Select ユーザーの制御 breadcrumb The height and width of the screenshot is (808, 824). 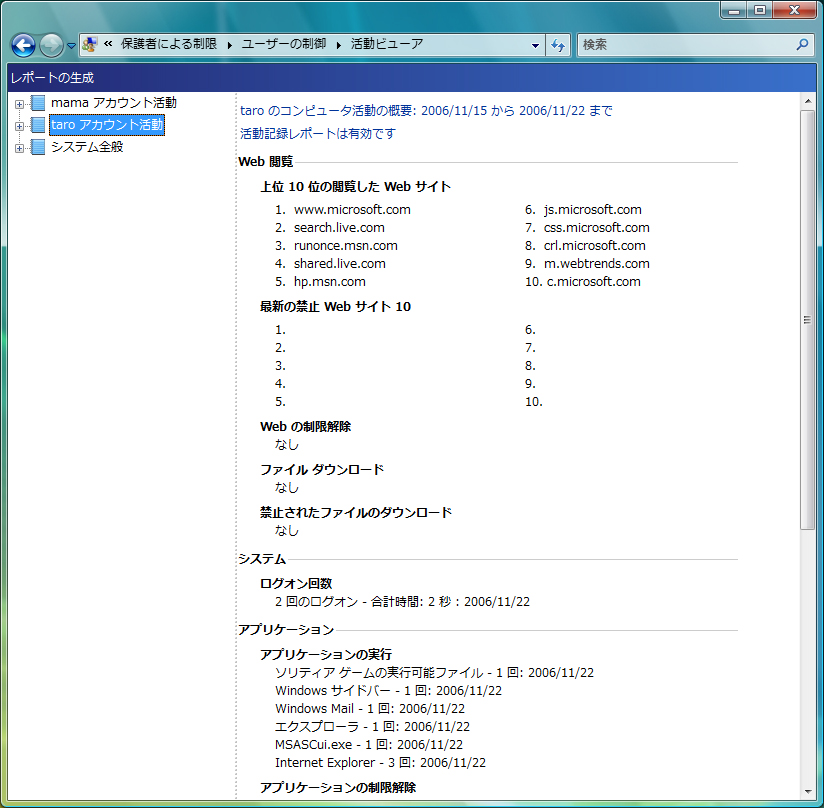pyautogui.click(x=283, y=44)
